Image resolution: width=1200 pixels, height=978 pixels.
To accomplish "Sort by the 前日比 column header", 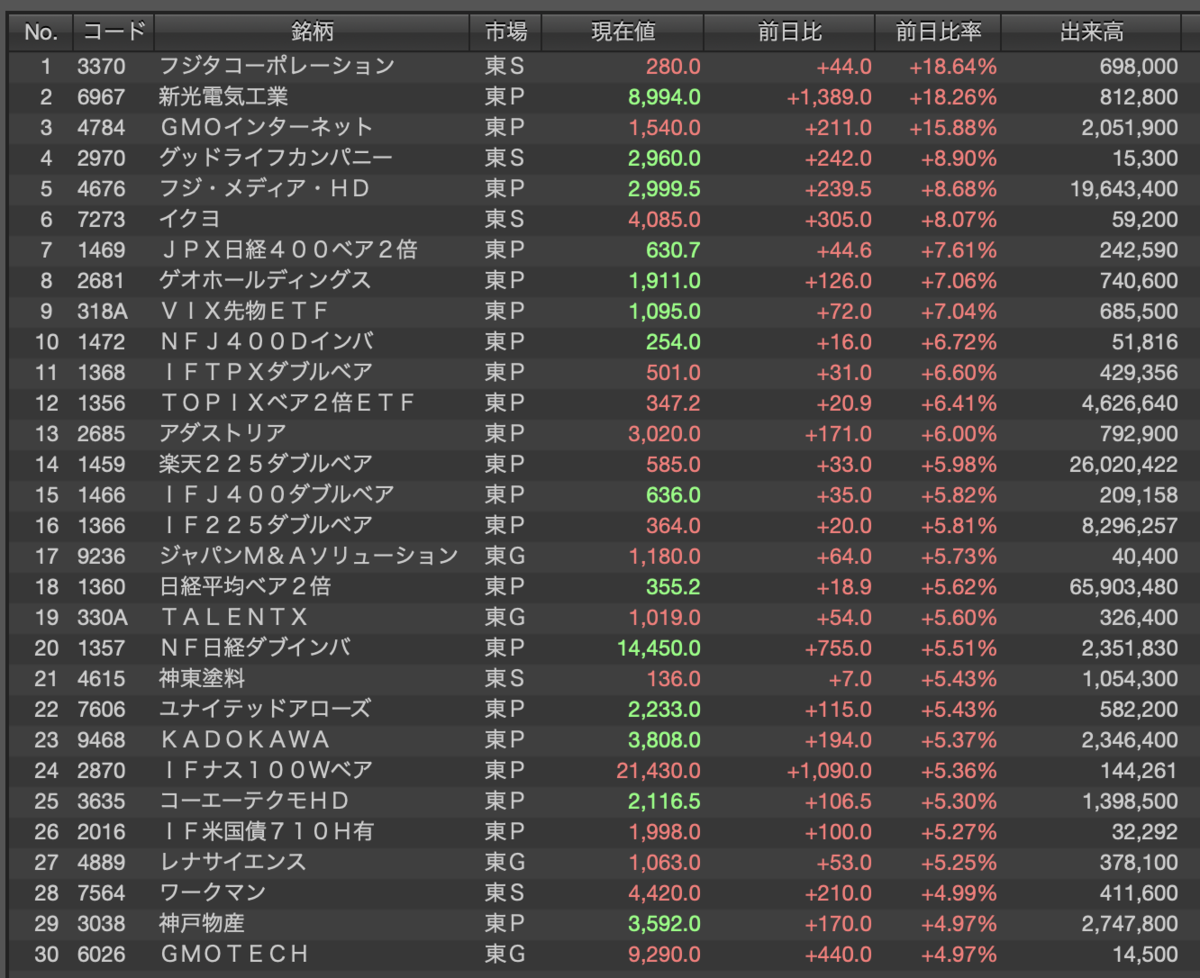I will point(789,32).
